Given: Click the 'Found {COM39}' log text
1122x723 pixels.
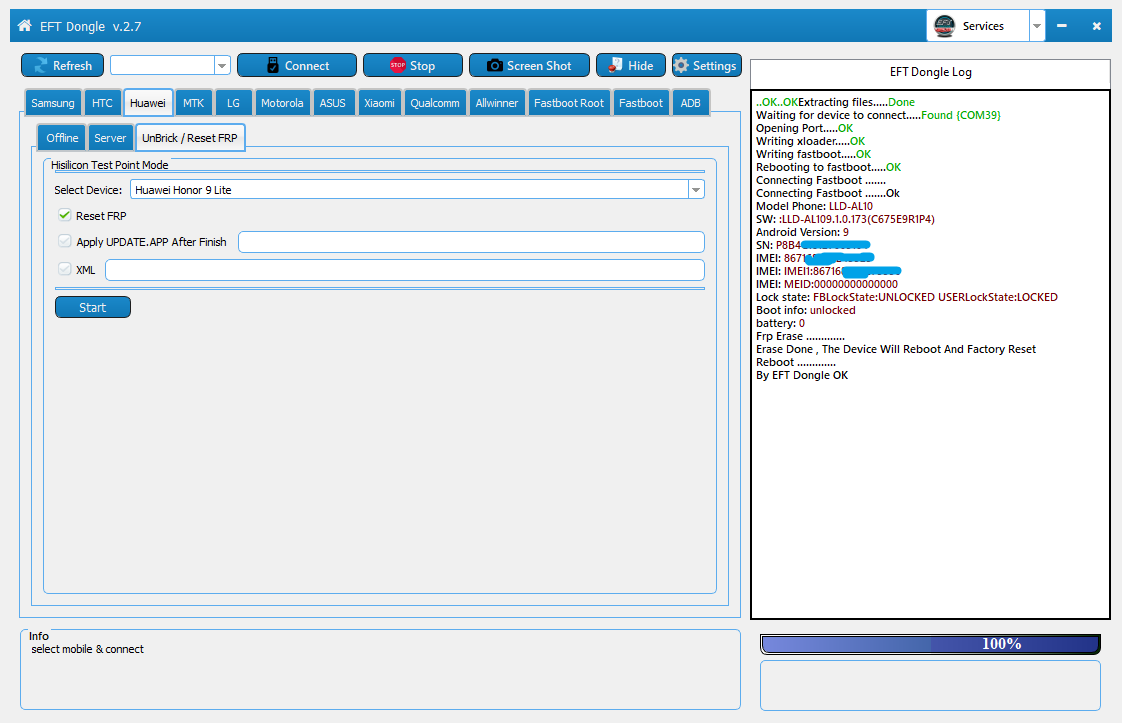Looking at the screenshot, I should click(961, 115).
